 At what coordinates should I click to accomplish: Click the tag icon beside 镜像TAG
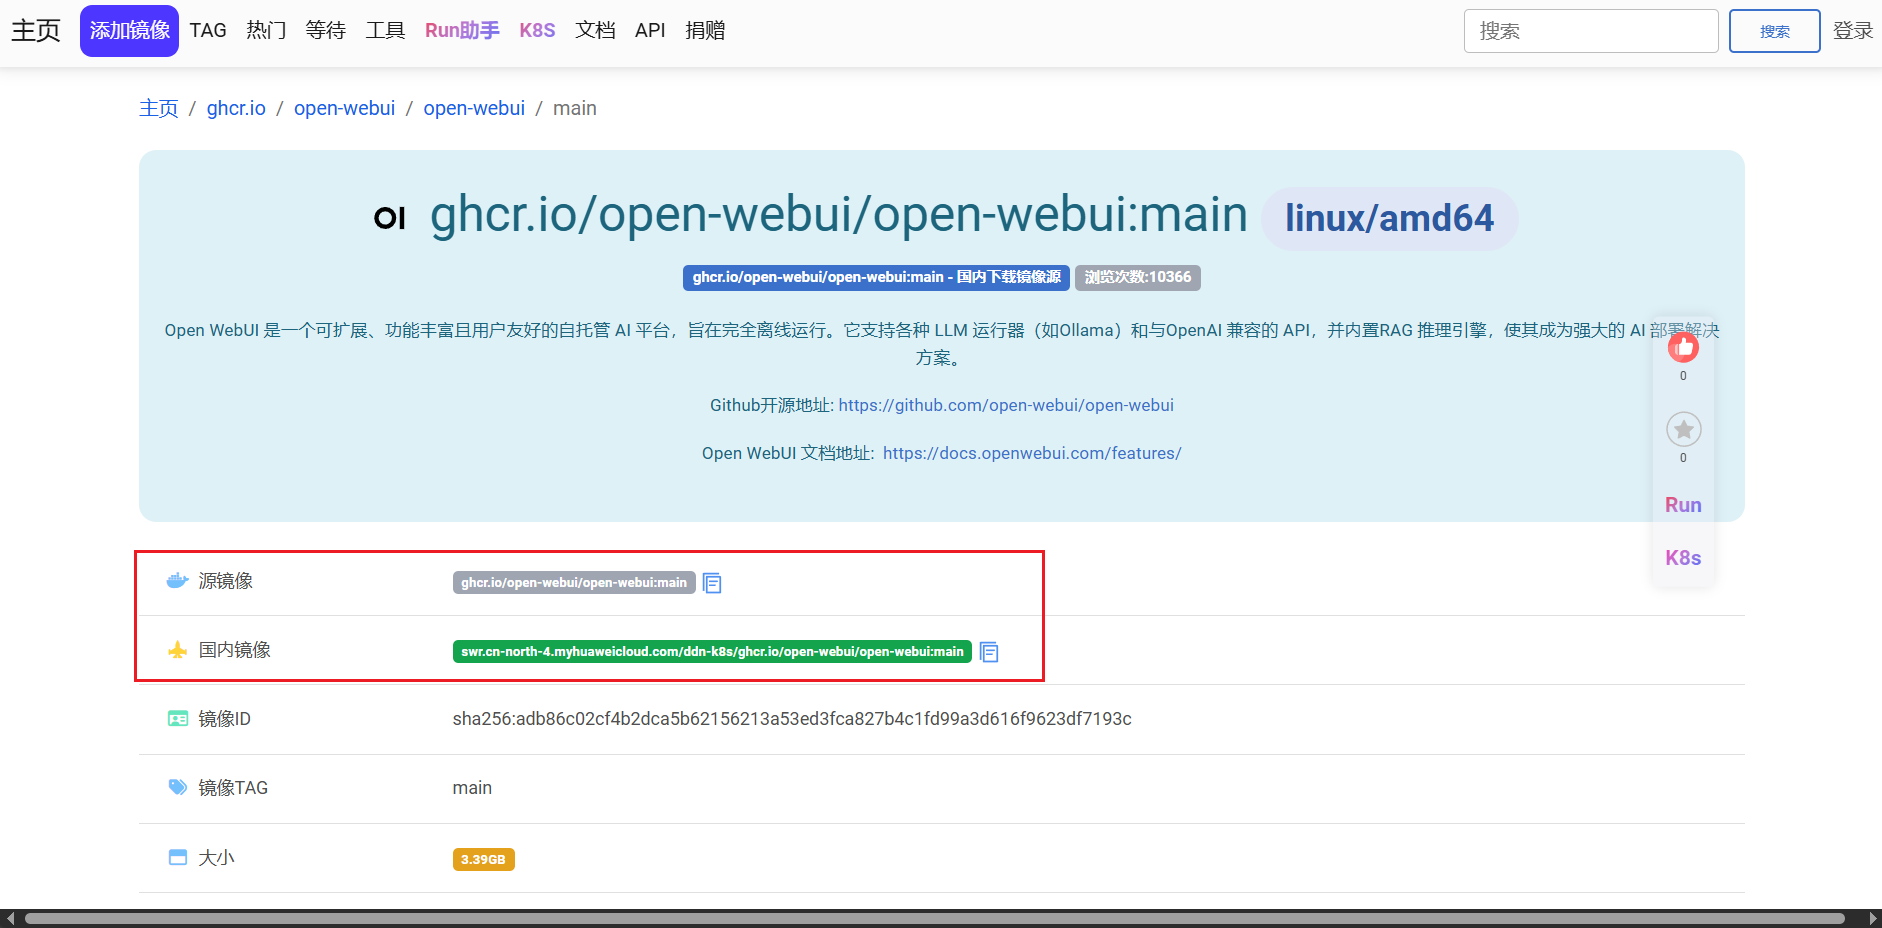pos(178,788)
